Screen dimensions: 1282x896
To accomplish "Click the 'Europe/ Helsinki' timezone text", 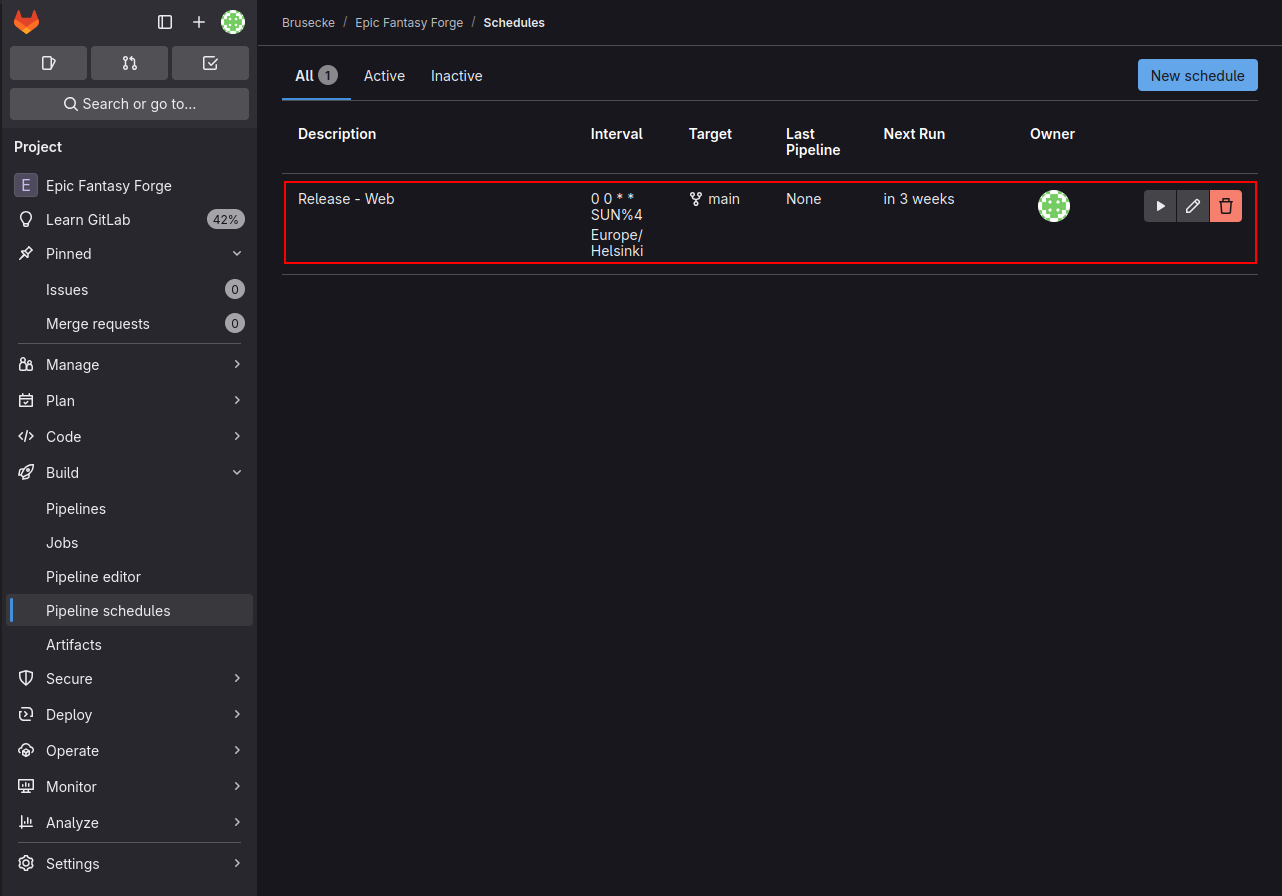I will tap(617, 243).
